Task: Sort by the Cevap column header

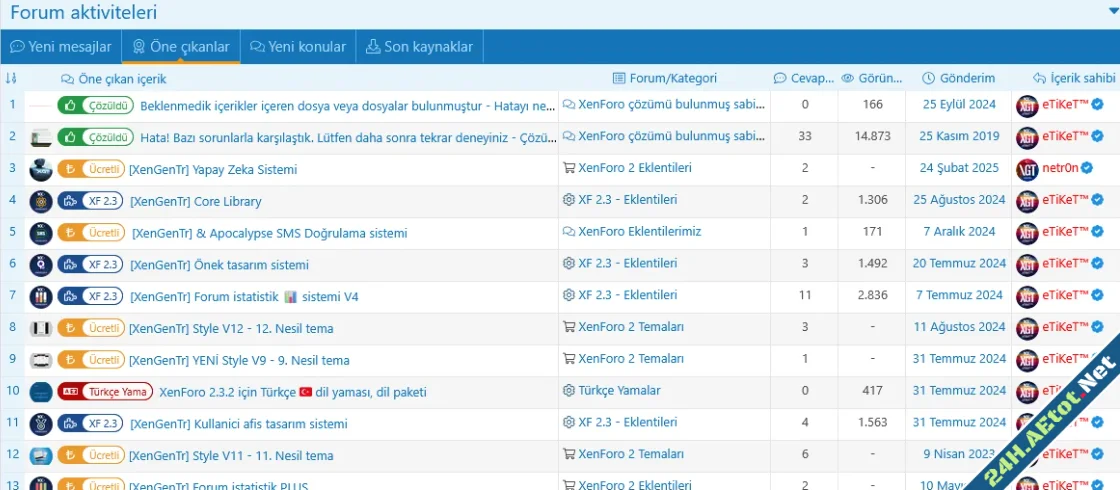Action: (804, 78)
